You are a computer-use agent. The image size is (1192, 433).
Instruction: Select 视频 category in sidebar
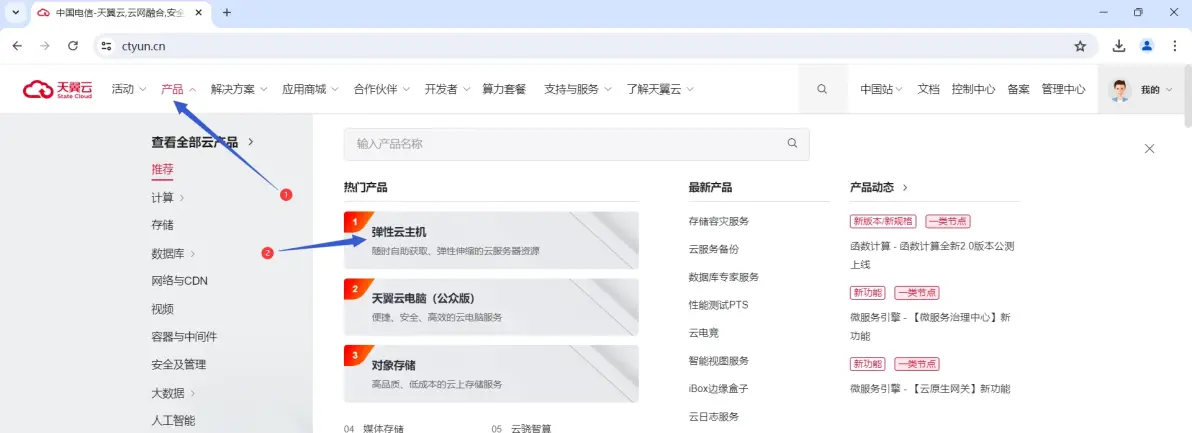pos(162,309)
